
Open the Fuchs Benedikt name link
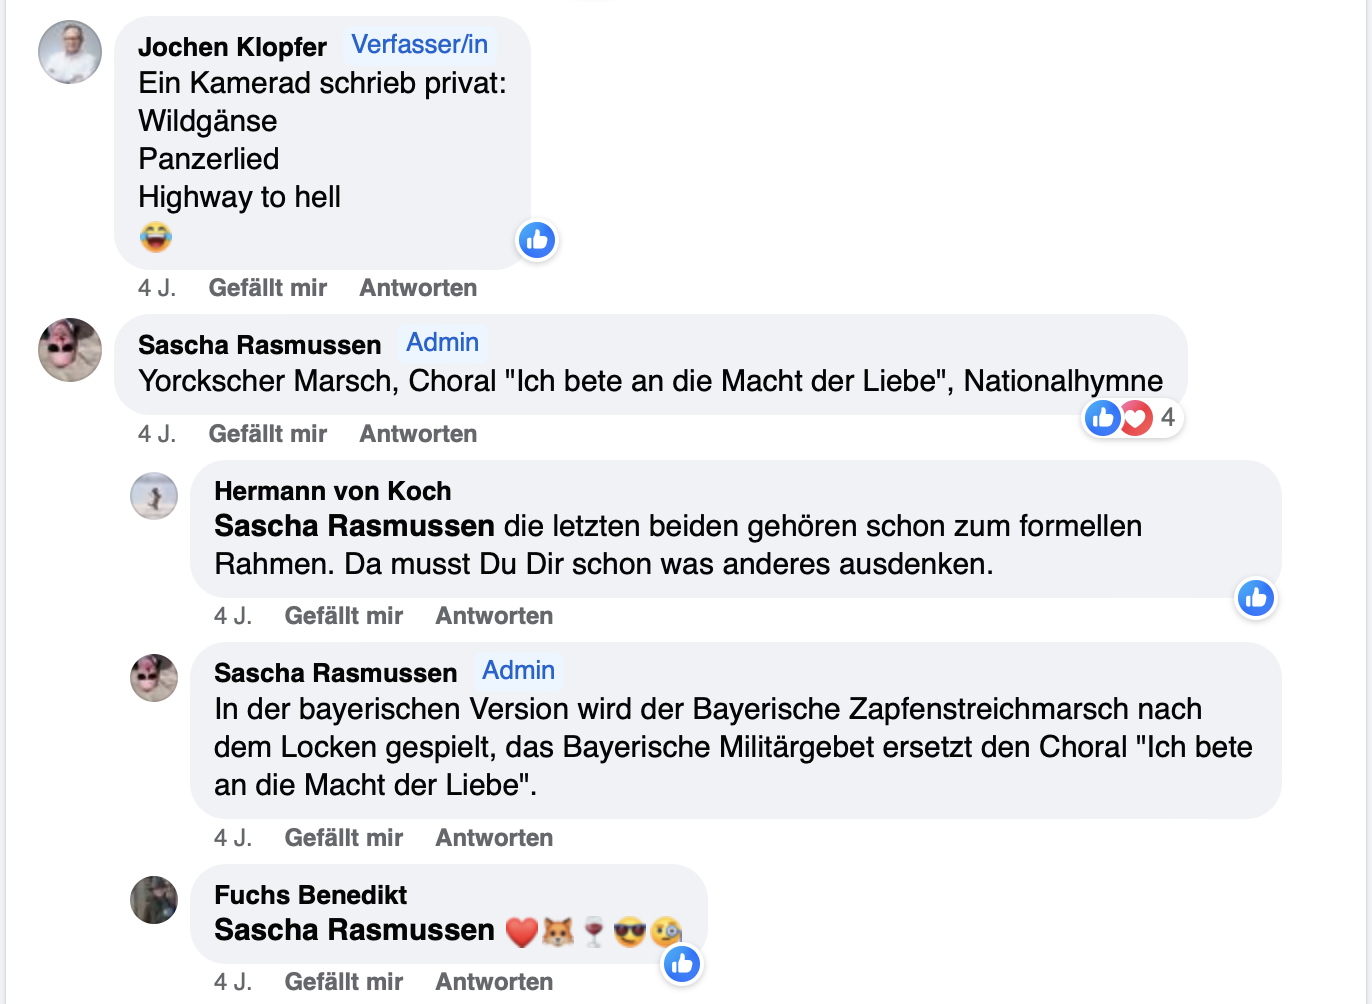pyautogui.click(x=310, y=895)
